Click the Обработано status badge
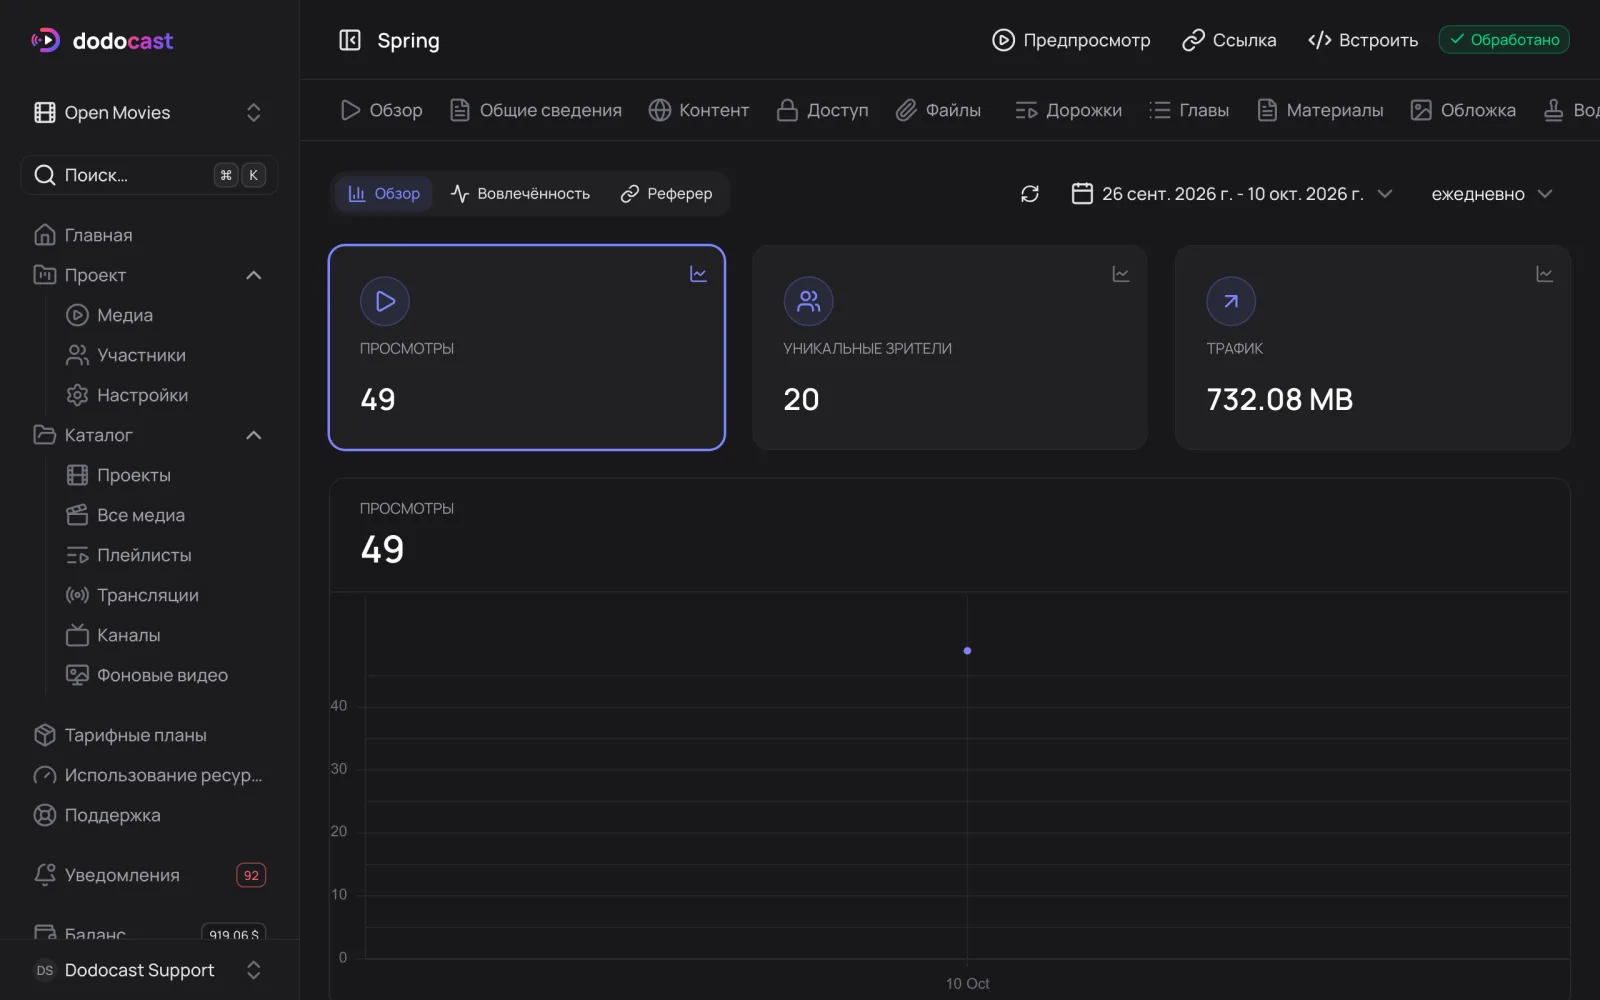This screenshot has width=1600, height=1000. (x=1504, y=40)
